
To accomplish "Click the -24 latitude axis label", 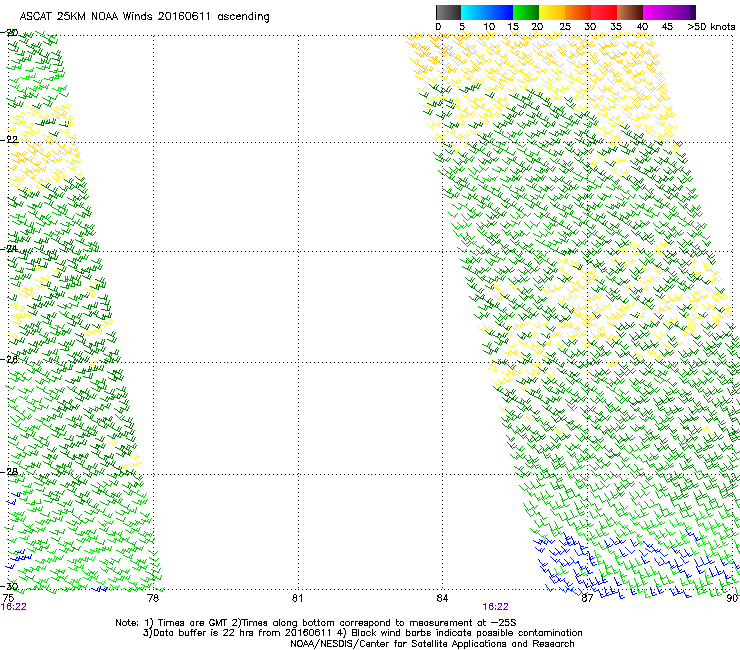I will pyautogui.click(x=9, y=249).
